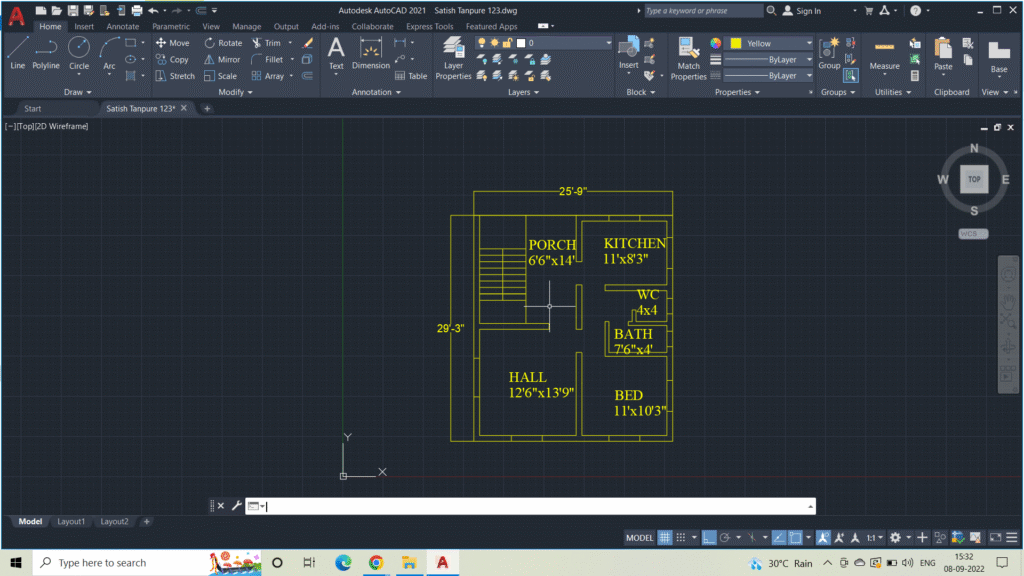The width and height of the screenshot is (1024, 576).
Task: Expand the Properties panel
Action: 737,92
